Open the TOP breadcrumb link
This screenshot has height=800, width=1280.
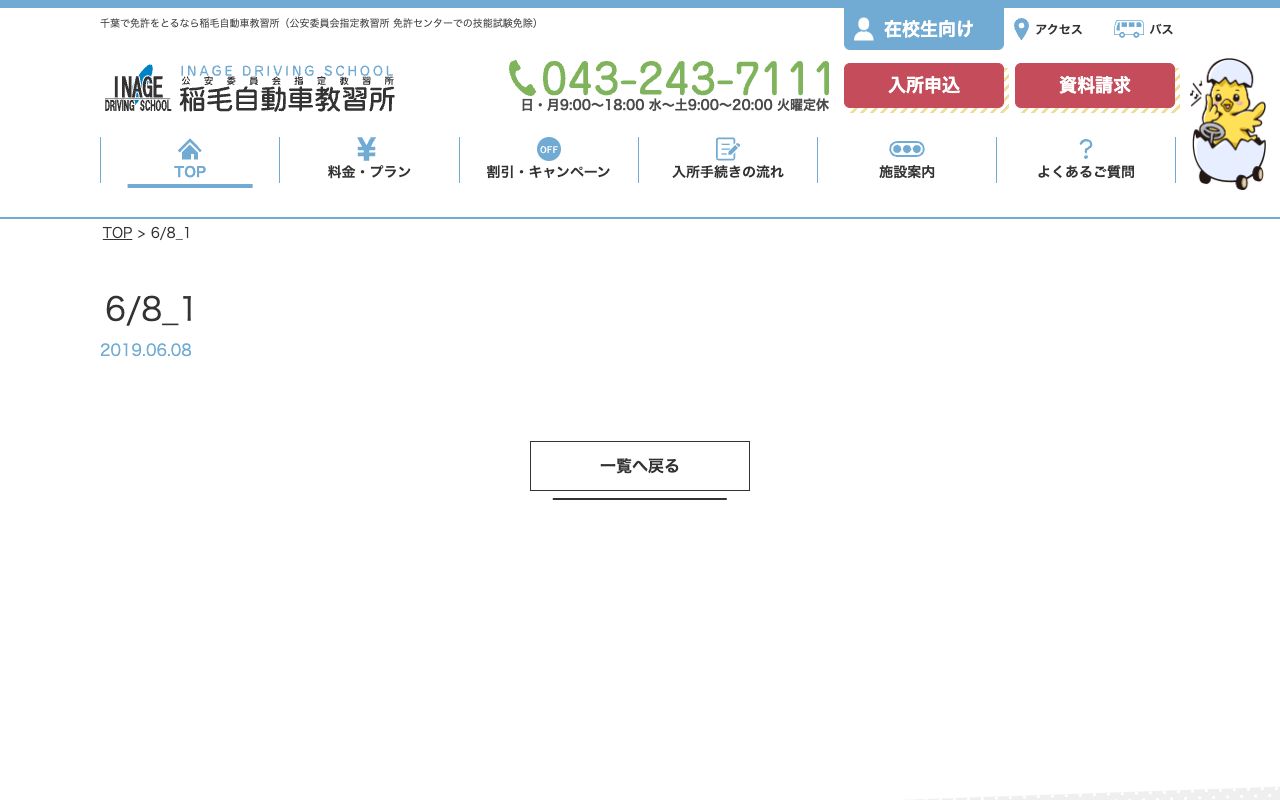[x=117, y=233]
